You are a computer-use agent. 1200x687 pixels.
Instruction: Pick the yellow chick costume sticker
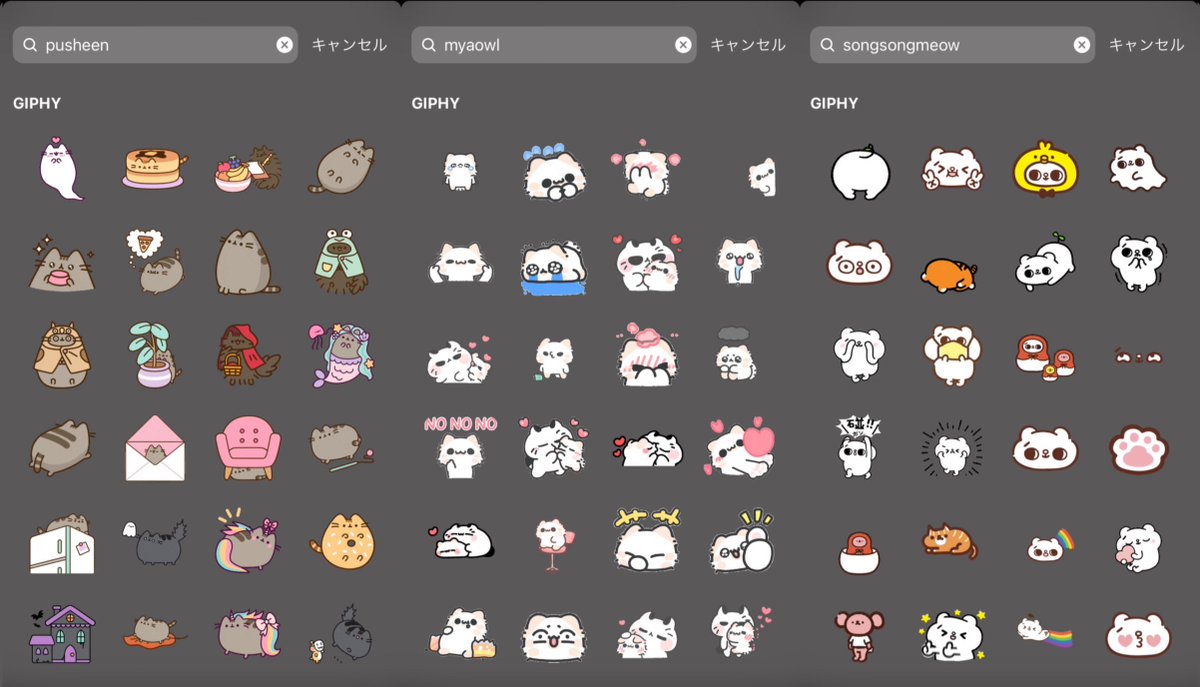[x=1044, y=169]
